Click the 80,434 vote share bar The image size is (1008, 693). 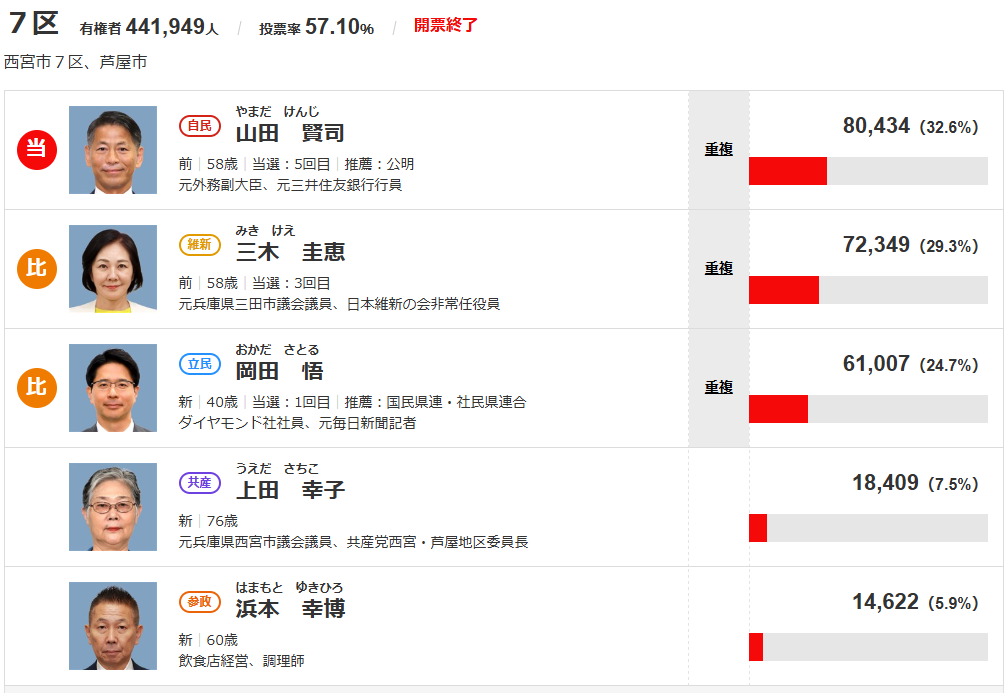click(868, 171)
